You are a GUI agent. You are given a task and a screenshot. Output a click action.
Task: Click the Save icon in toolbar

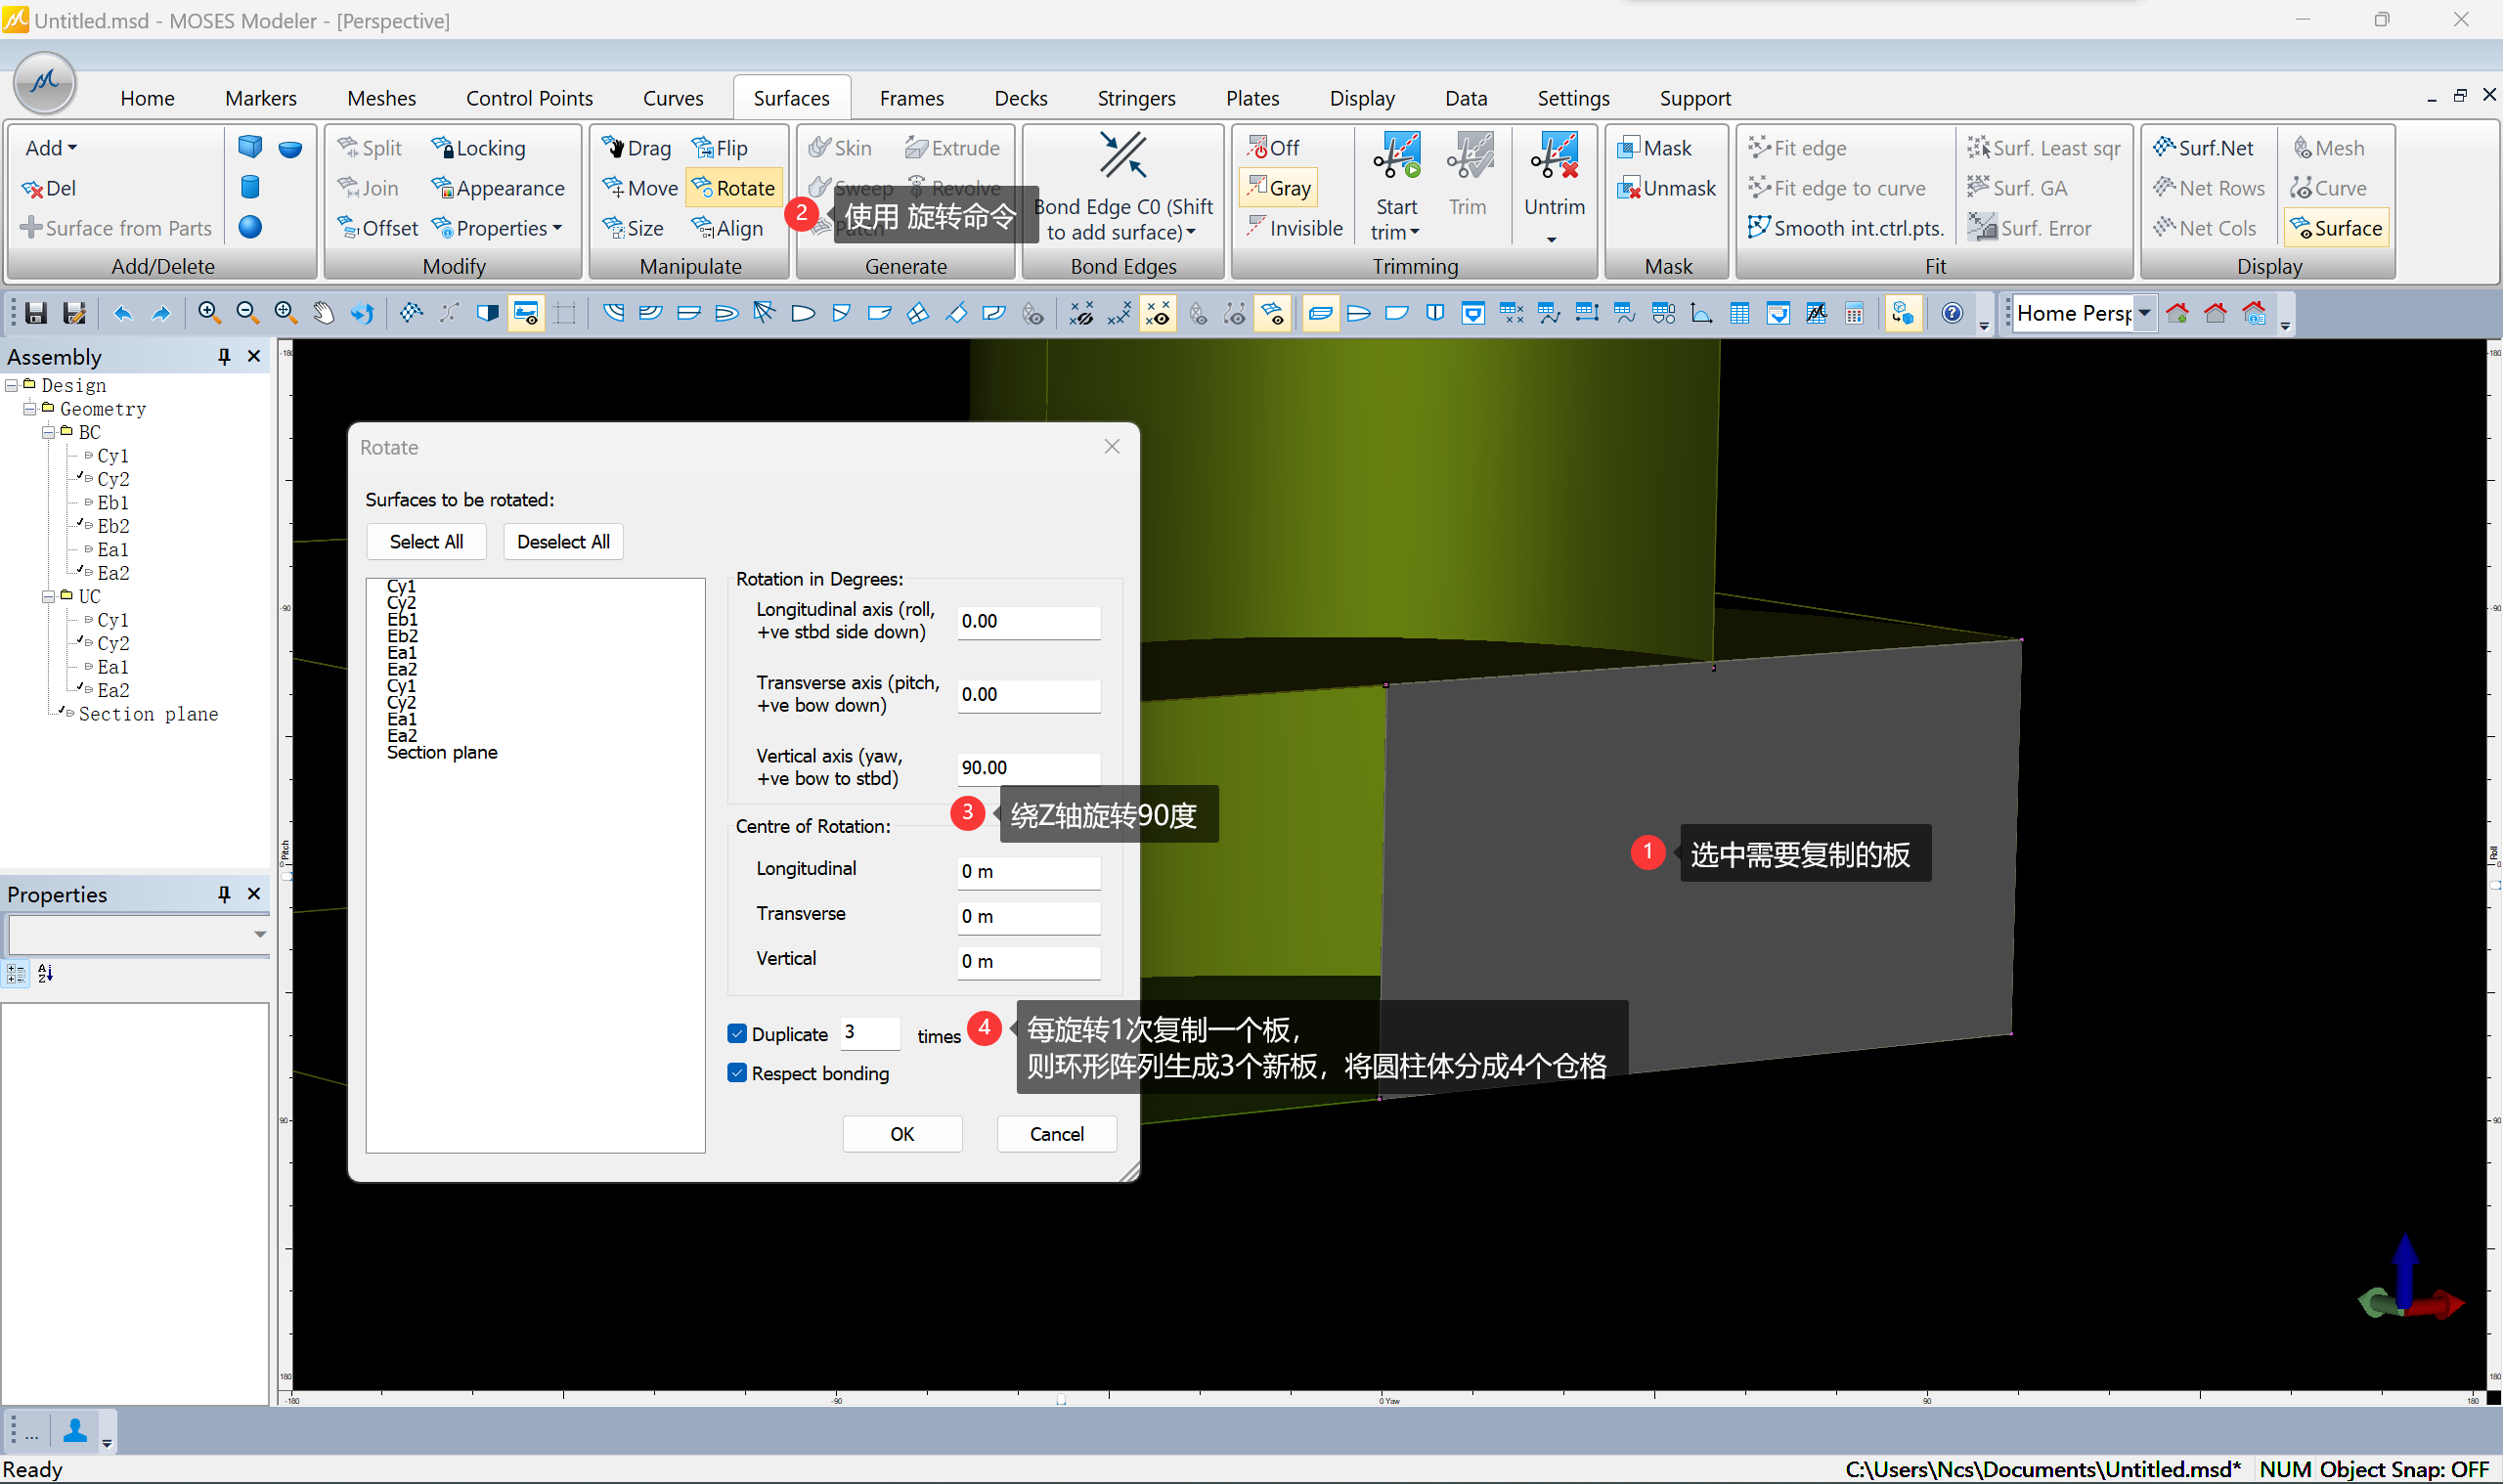point(36,314)
